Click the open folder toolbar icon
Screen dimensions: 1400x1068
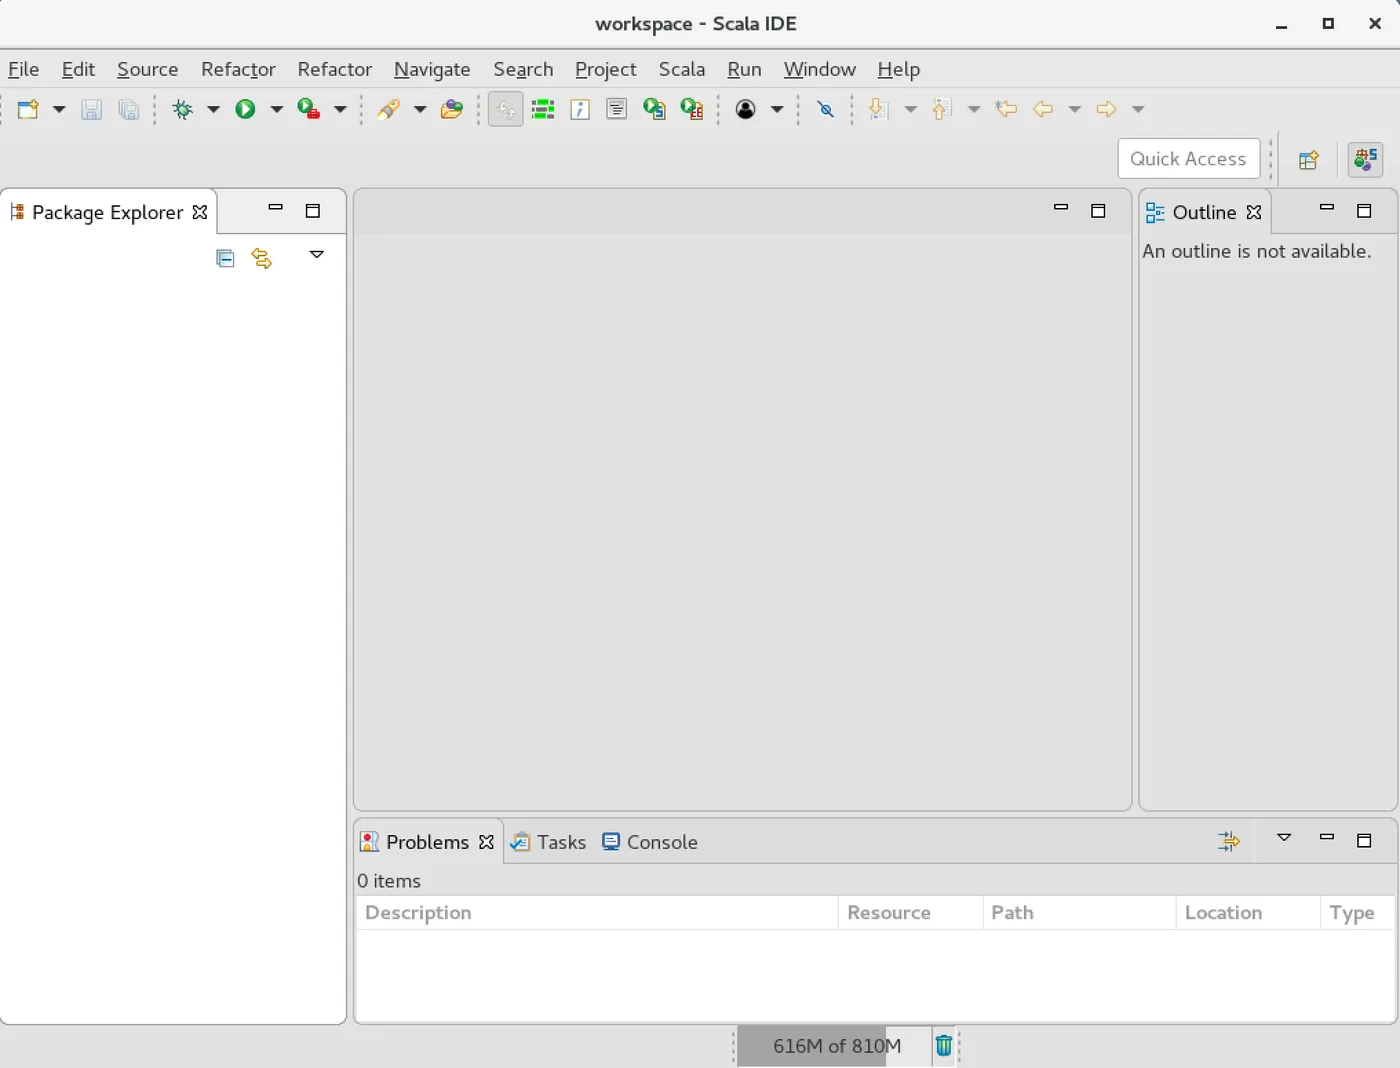(x=452, y=109)
